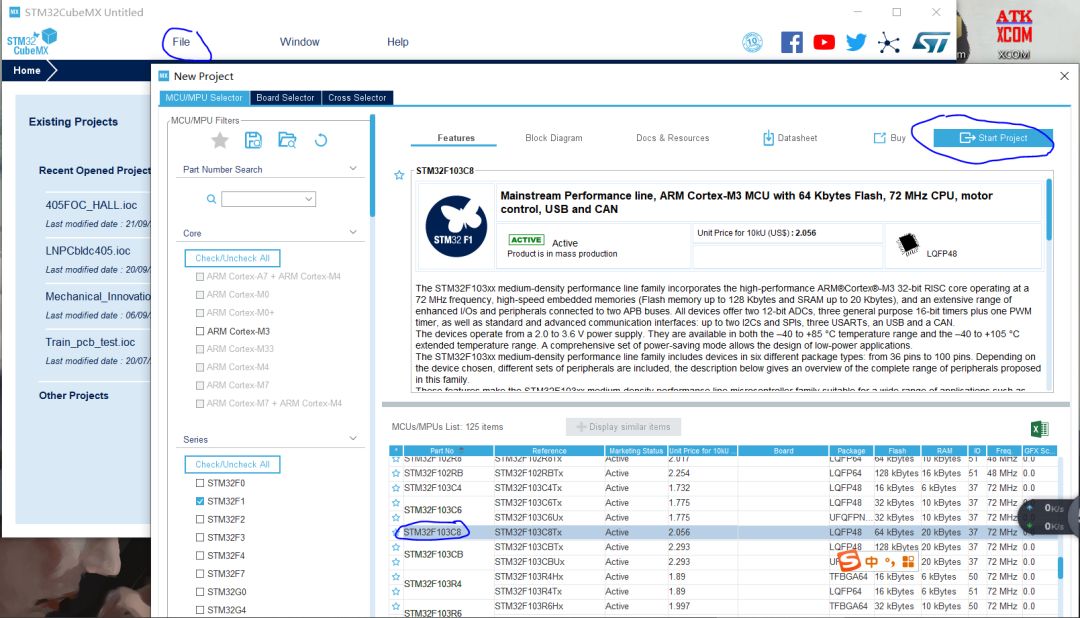This screenshot has width=1080, height=618.
Task: Open the YouTube icon in the header
Action: click(x=824, y=43)
